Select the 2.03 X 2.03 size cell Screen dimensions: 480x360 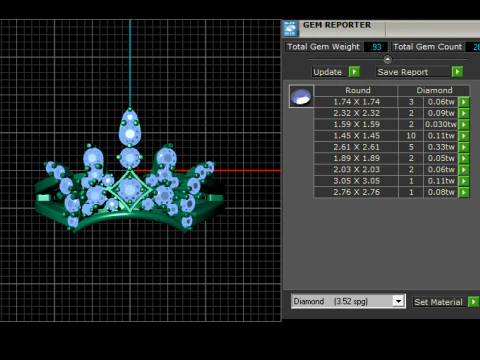coord(356,170)
